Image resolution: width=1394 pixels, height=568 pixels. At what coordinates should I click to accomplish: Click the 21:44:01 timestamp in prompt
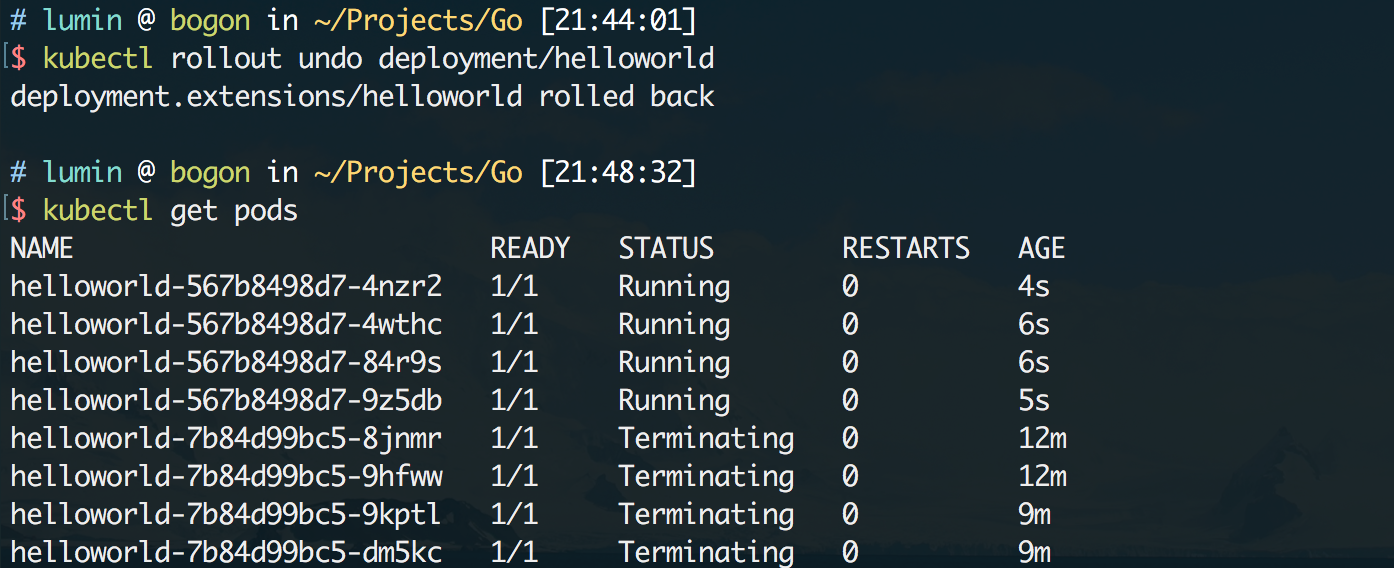[618, 20]
